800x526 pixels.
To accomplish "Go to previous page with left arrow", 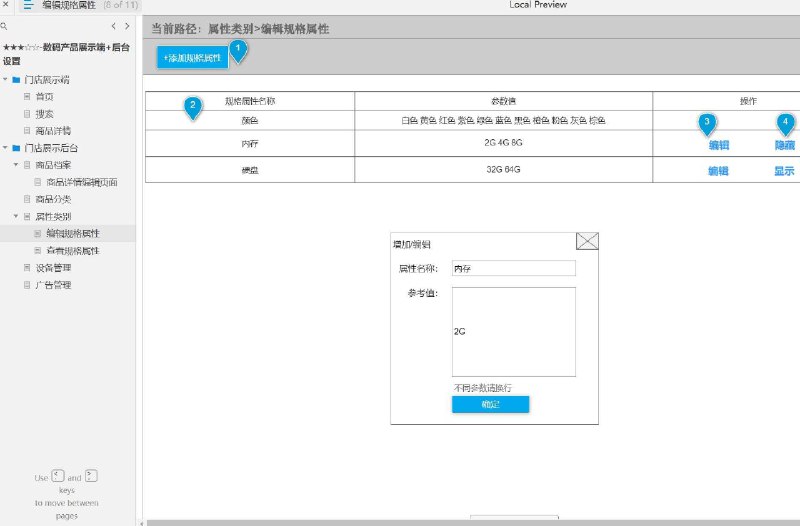I will point(113,26).
